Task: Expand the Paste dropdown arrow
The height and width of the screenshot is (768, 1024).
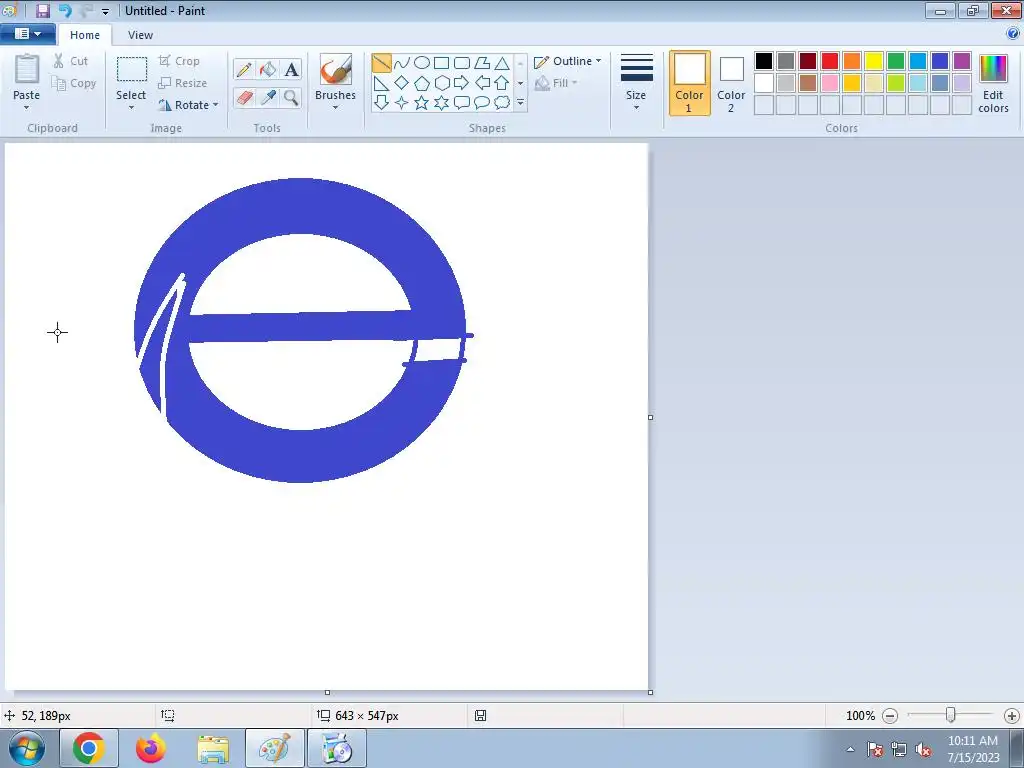Action: pyautogui.click(x=26, y=108)
